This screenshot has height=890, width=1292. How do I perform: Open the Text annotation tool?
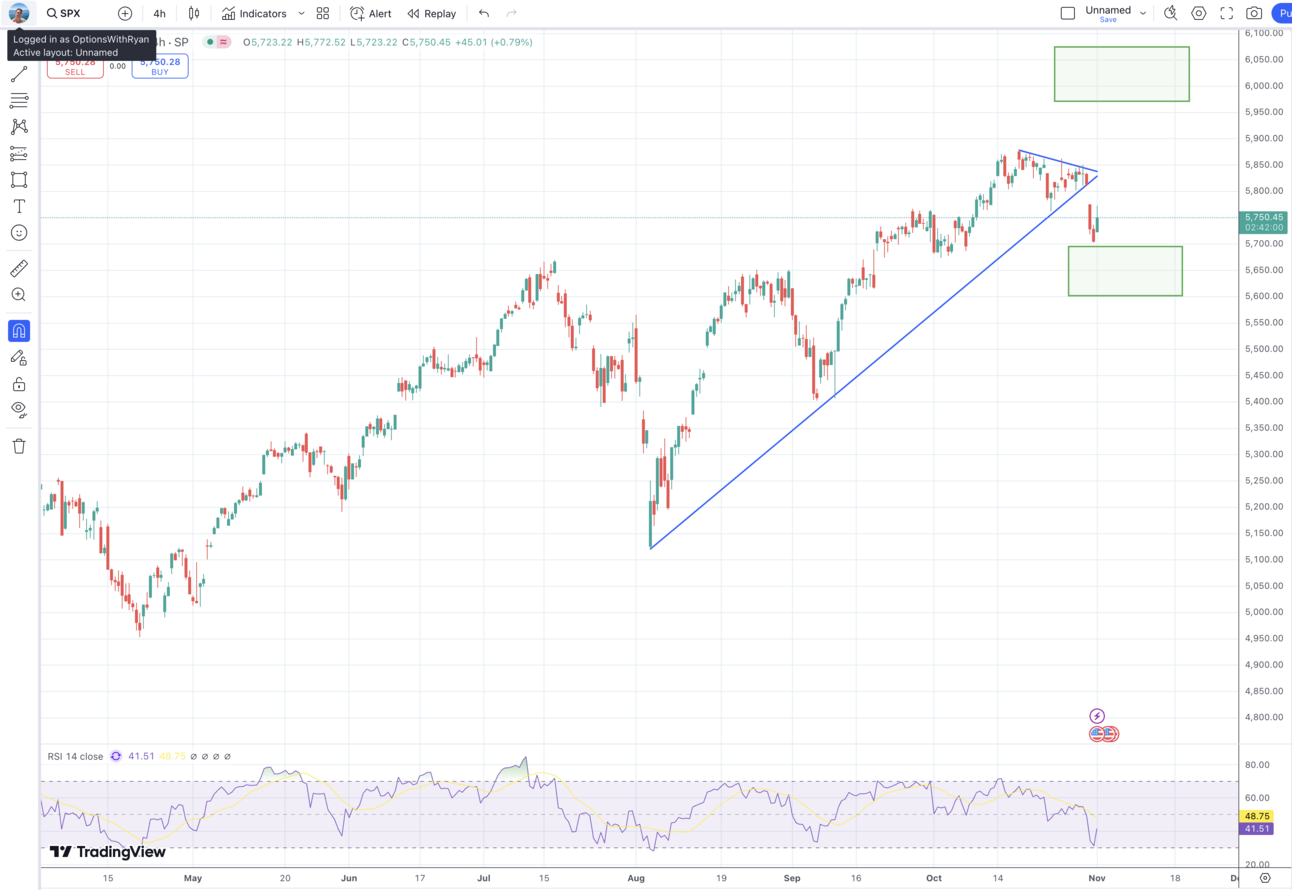tap(18, 206)
